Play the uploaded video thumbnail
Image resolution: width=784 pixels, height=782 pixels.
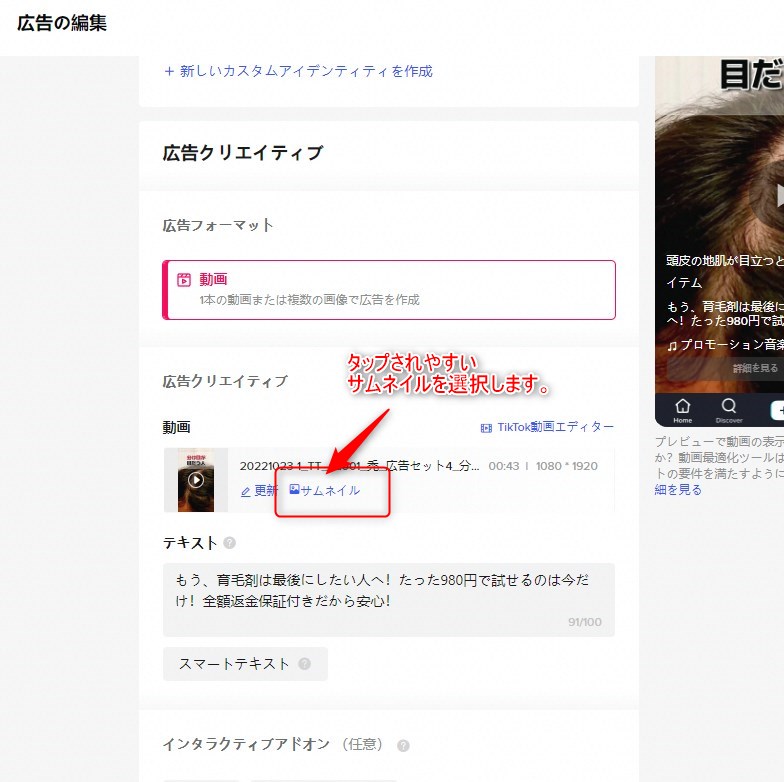196,480
